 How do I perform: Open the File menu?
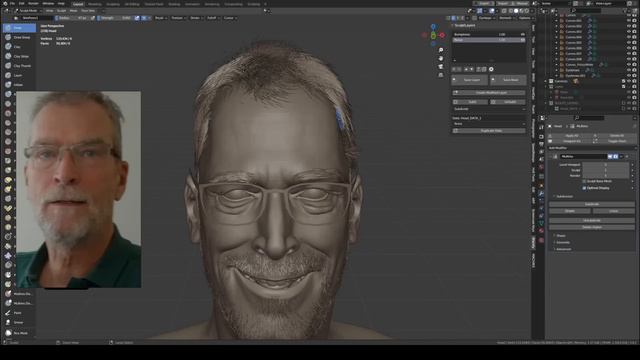point(12,4)
